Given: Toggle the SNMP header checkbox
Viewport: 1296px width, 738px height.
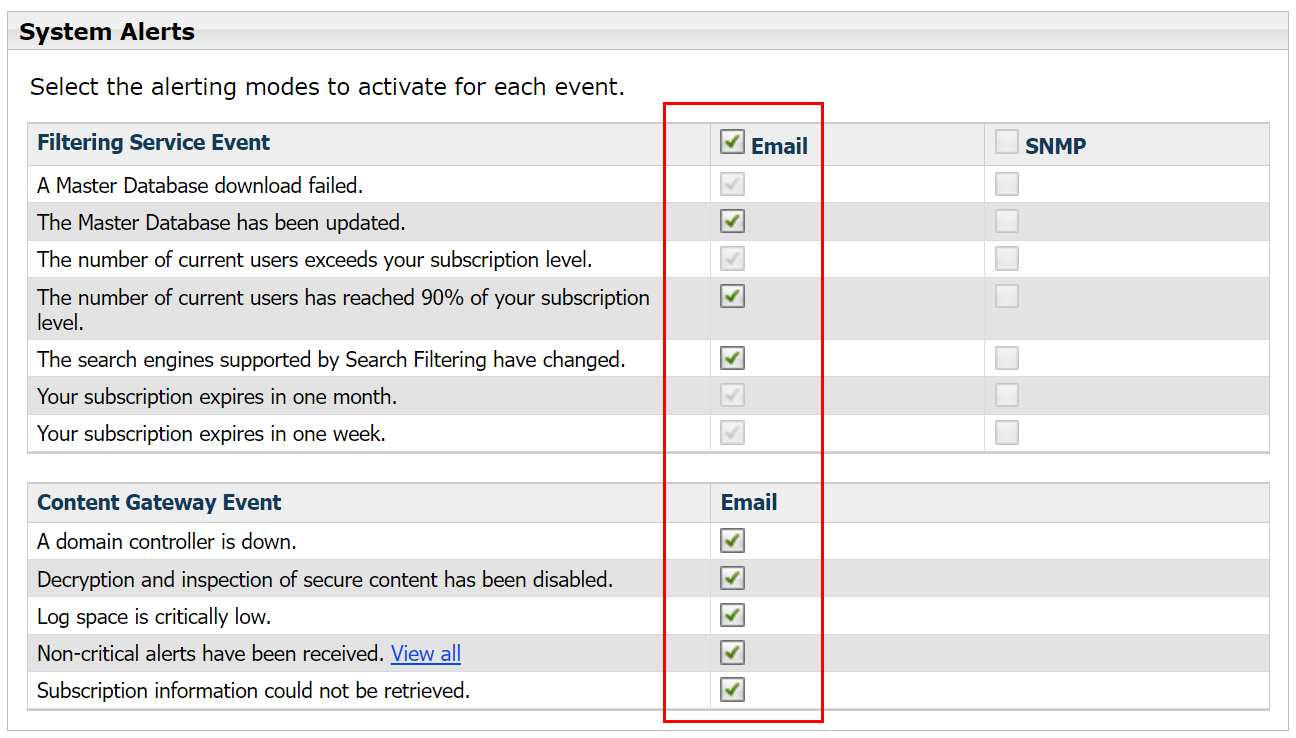Looking at the screenshot, I should pos(1007,142).
